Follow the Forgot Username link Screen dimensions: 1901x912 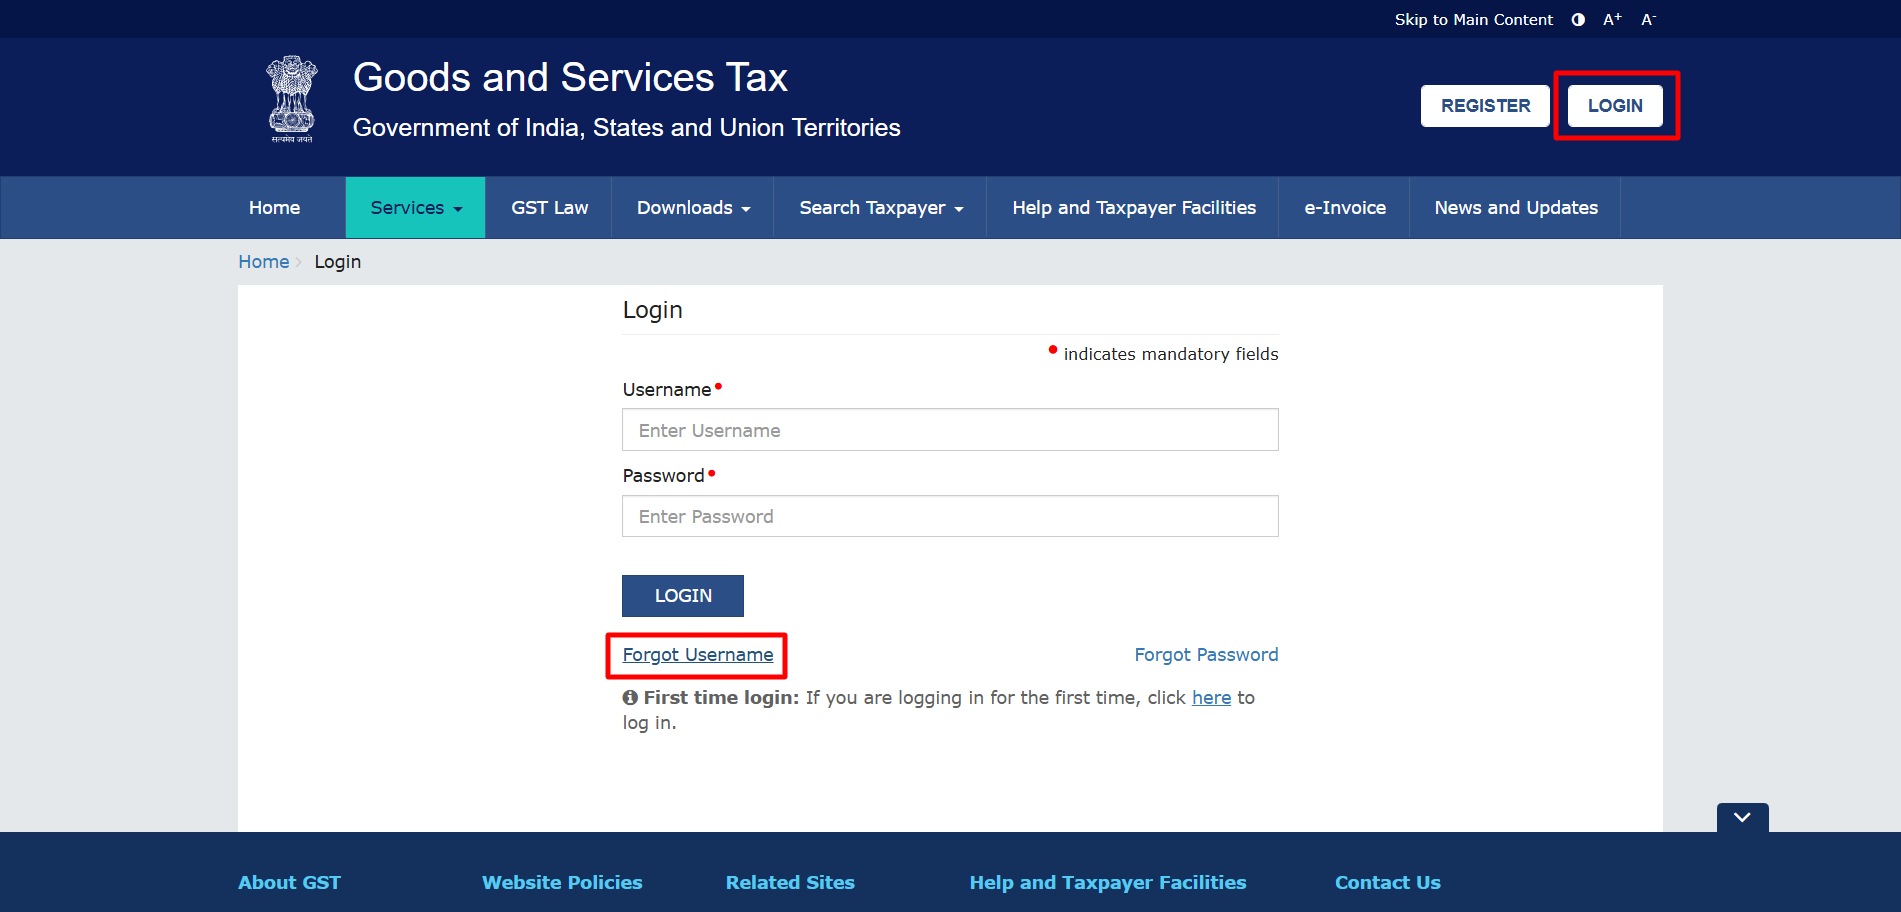click(698, 655)
